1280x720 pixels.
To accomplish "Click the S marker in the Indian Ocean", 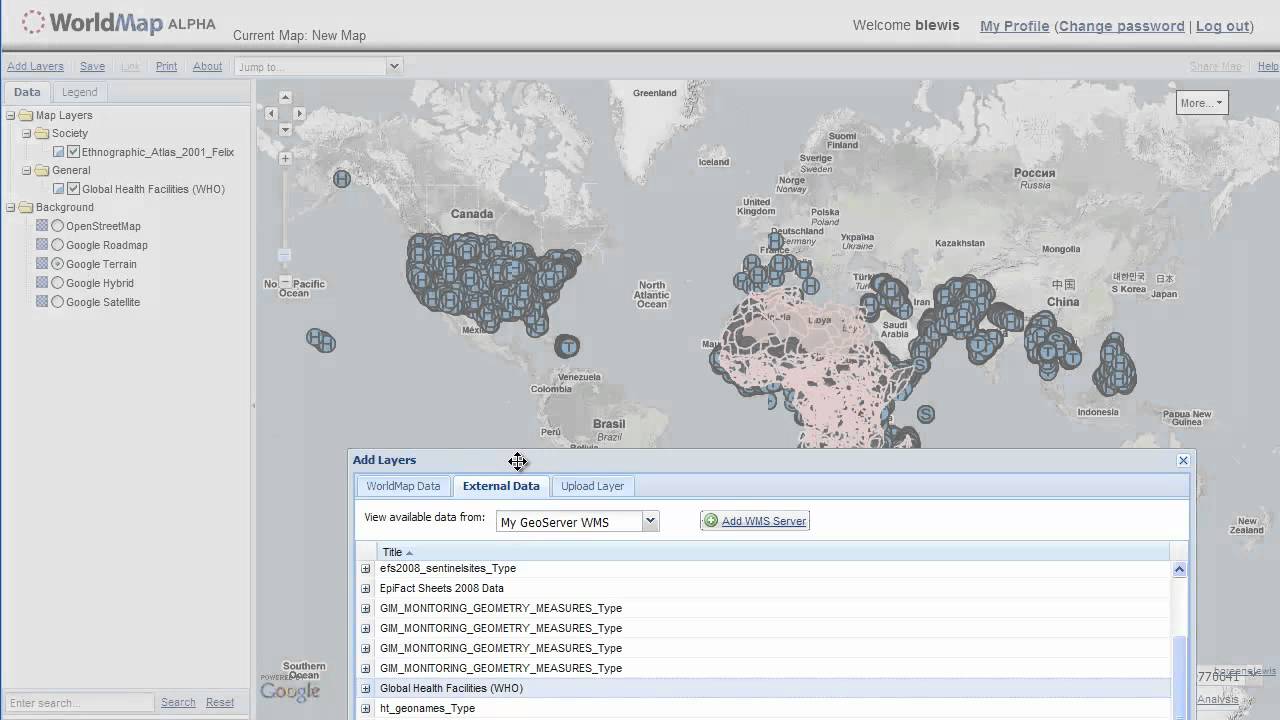I will [926, 413].
